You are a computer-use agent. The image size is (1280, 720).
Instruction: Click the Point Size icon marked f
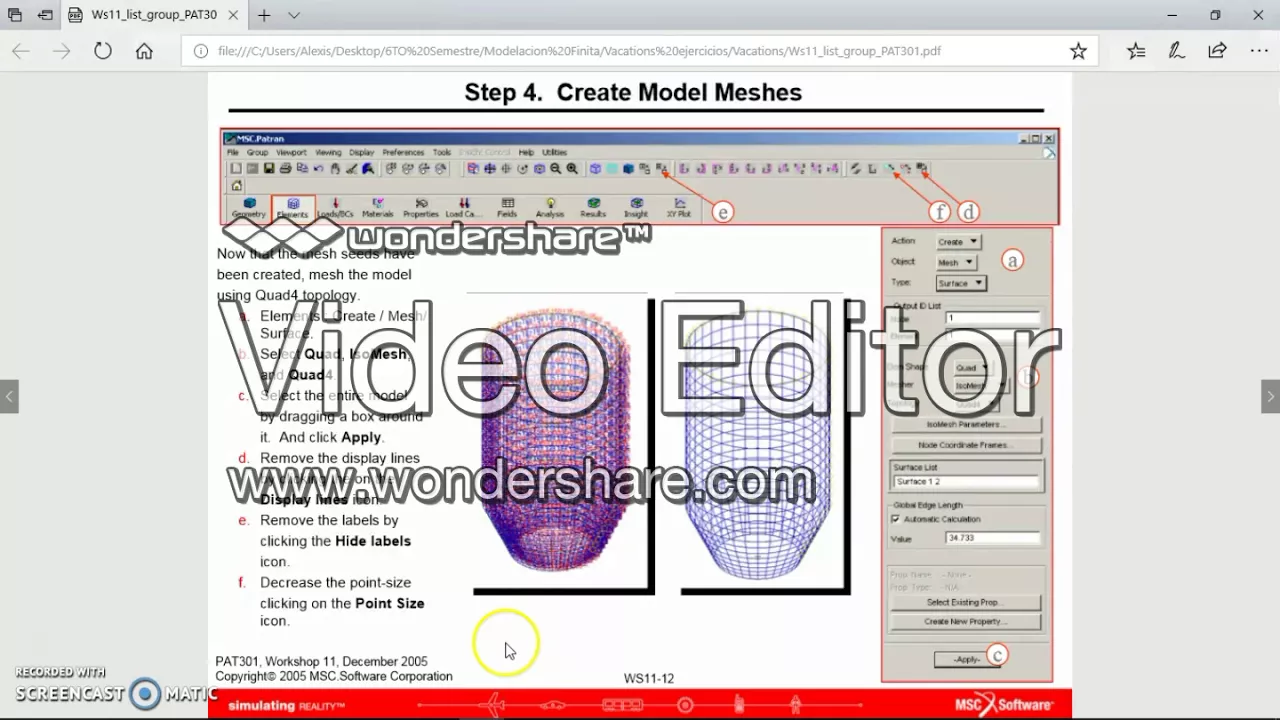[x=889, y=168]
